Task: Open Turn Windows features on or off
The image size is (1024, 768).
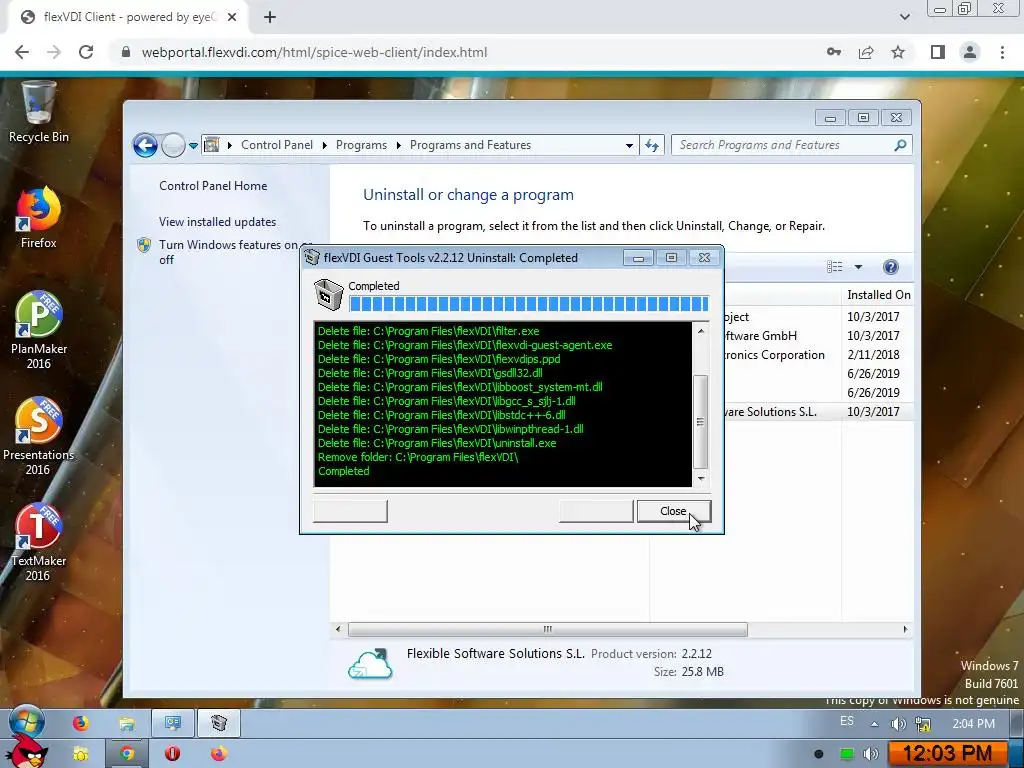Action: pos(229,251)
